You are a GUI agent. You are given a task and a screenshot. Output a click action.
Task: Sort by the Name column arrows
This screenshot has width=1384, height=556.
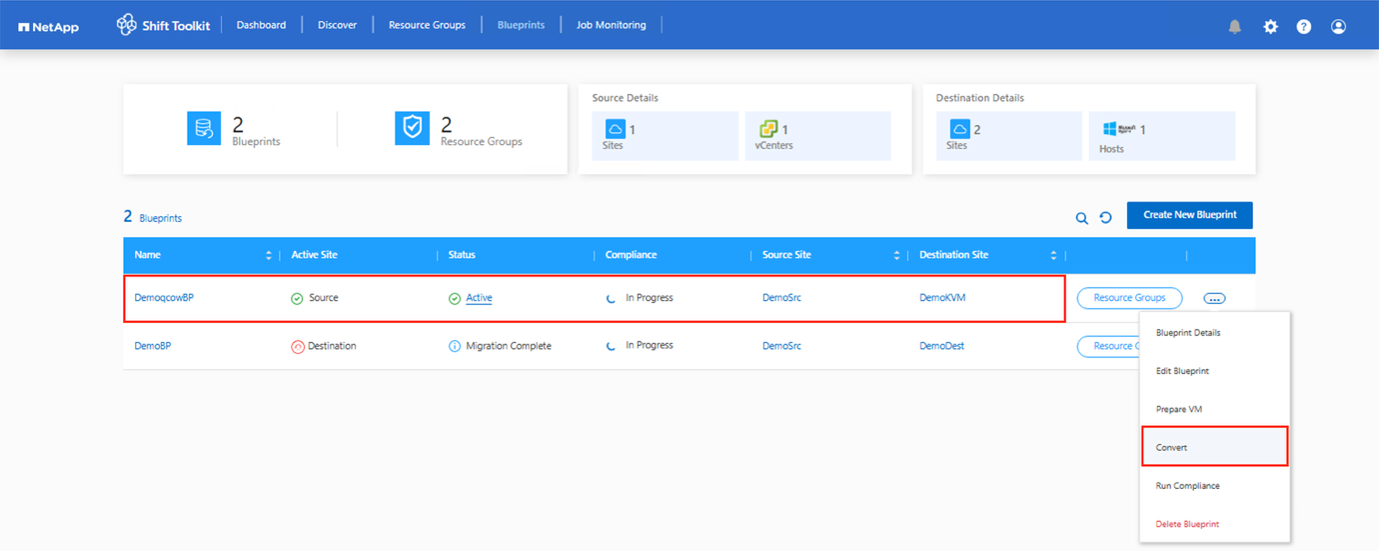[268, 256]
